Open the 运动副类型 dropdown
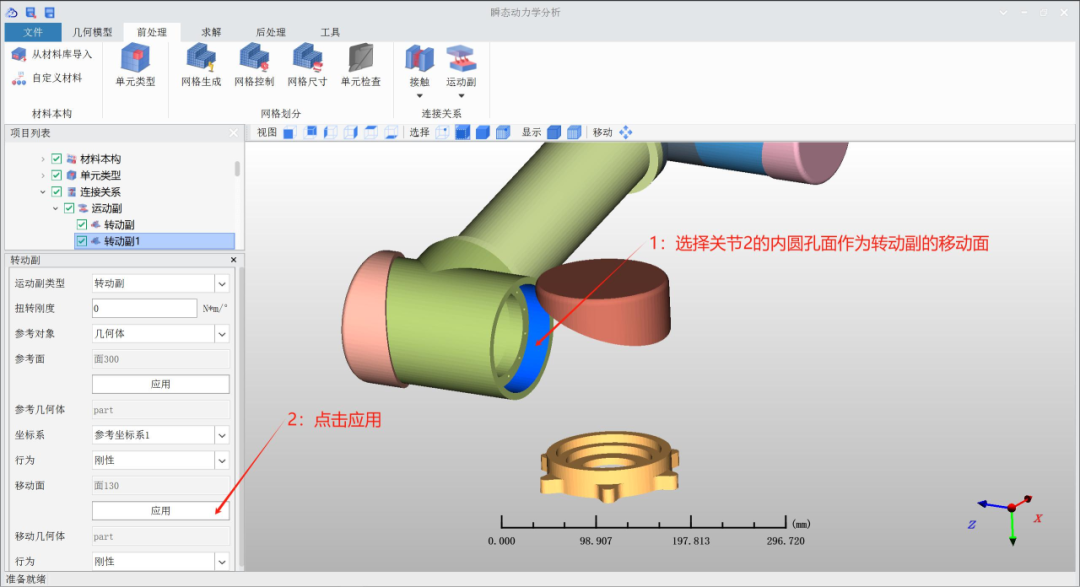Viewport: 1080px width, 587px height. coord(222,283)
